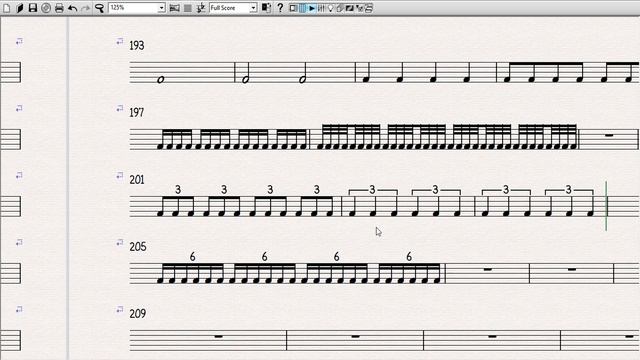Select bar number 209
This screenshot has width=640, height=360.
(138, 313)
